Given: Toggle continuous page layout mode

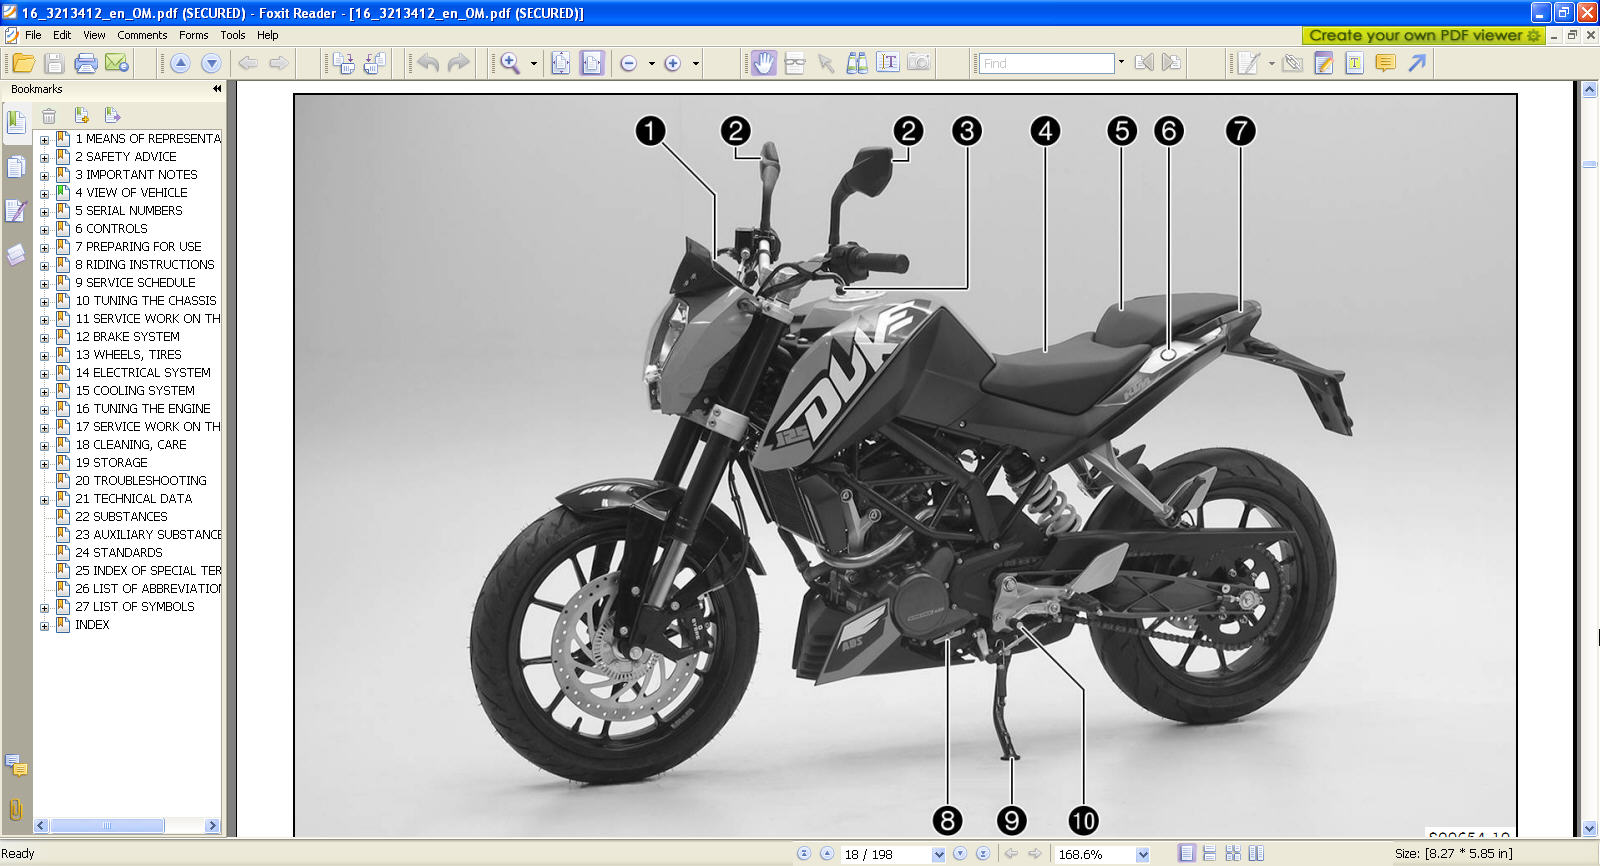Looking at the screenshot, I should (x=1209, y=853).
